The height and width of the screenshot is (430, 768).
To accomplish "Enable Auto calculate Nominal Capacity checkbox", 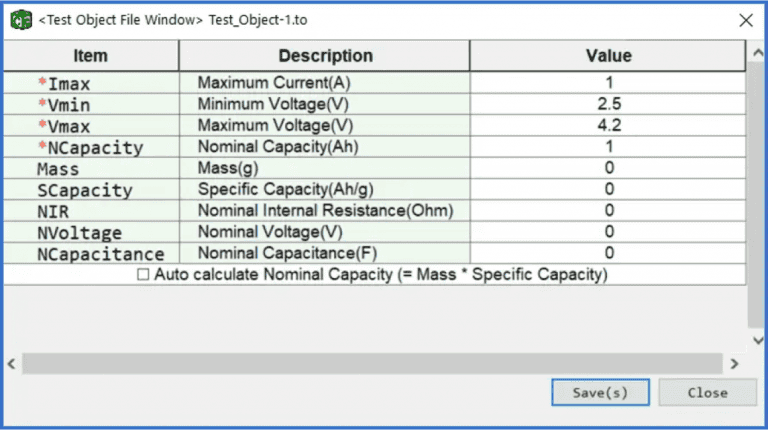I will click(x=144, y=274).
